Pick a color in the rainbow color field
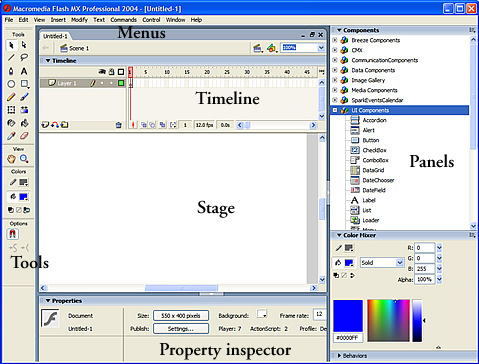 (x=388, y=320)
